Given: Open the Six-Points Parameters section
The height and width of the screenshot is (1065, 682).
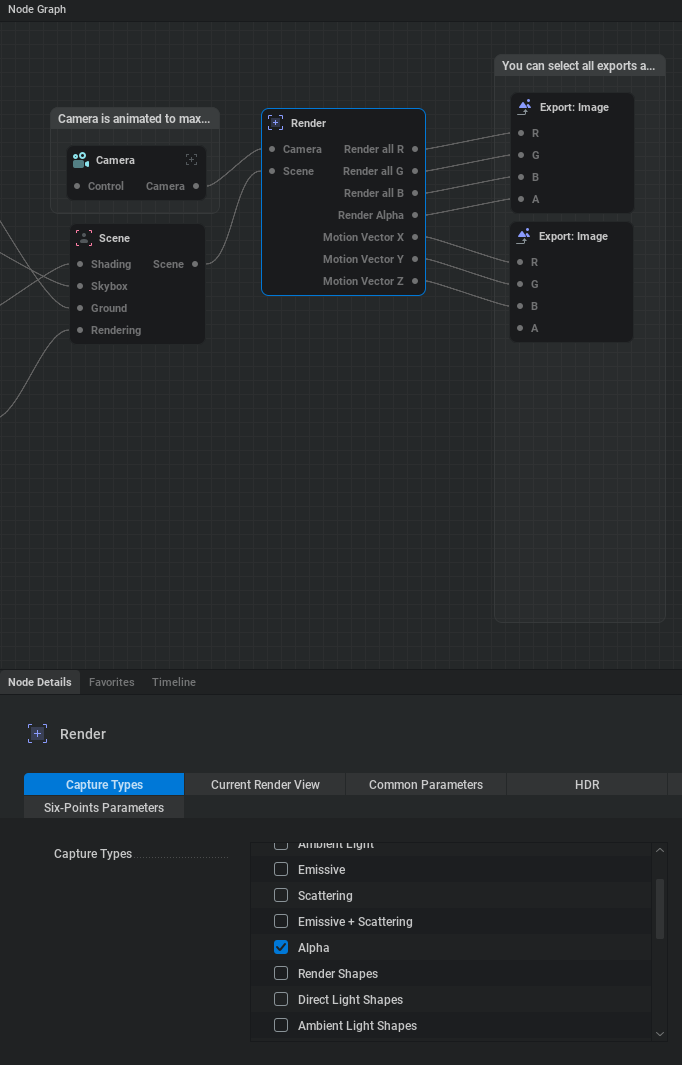Looking at the screenshot, I should pyautogui.click(x=103, y=807).
